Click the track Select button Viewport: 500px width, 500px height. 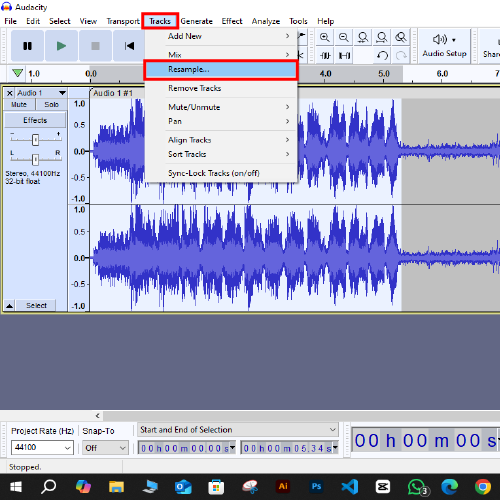pos(36,305)
